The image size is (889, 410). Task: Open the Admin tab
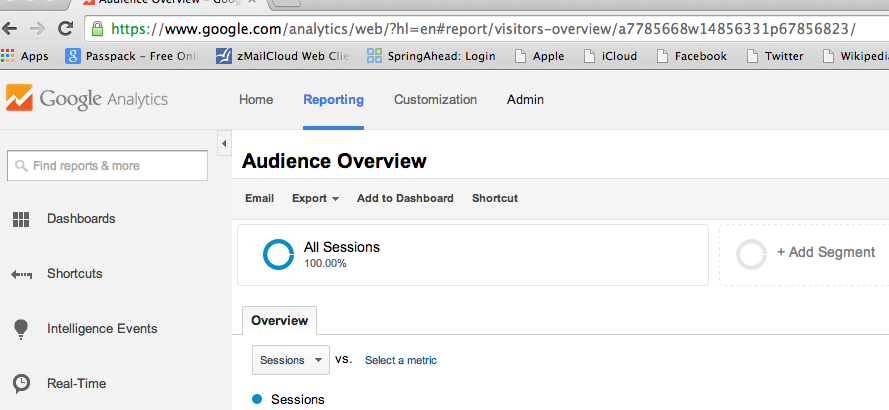tap(525, 100)
